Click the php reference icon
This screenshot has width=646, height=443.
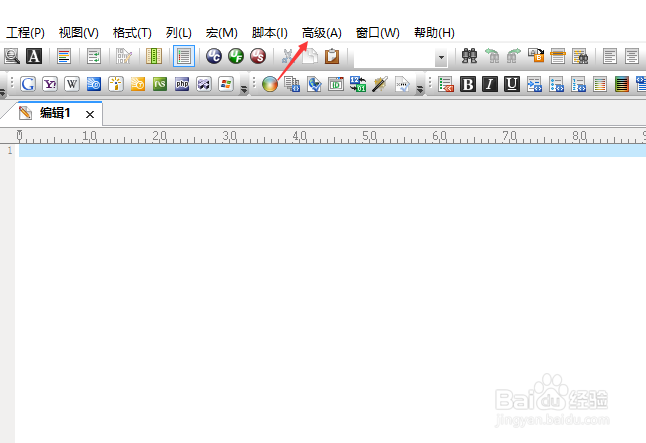182,84
